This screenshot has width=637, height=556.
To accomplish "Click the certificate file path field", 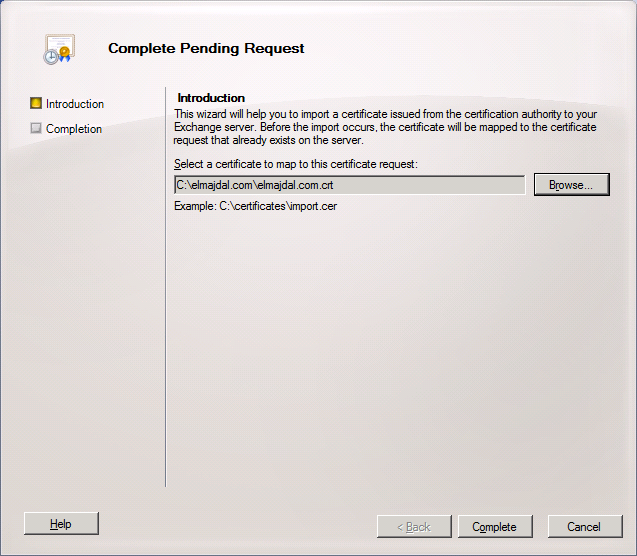I will 349,185.
